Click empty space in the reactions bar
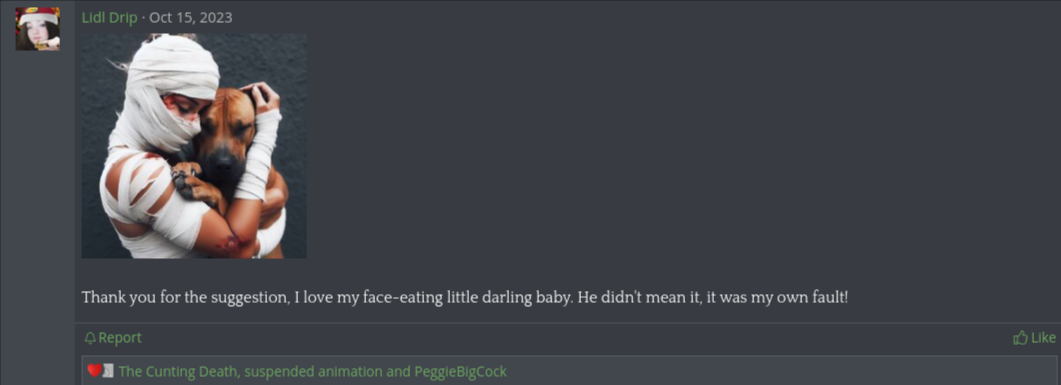This screenshot has height=385, width=1061. (x=778, y=371)
